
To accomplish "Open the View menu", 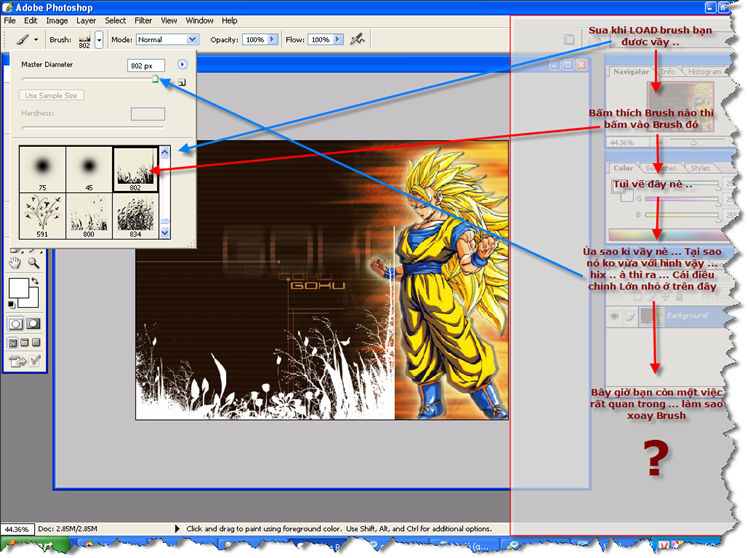I will [169, 20].
